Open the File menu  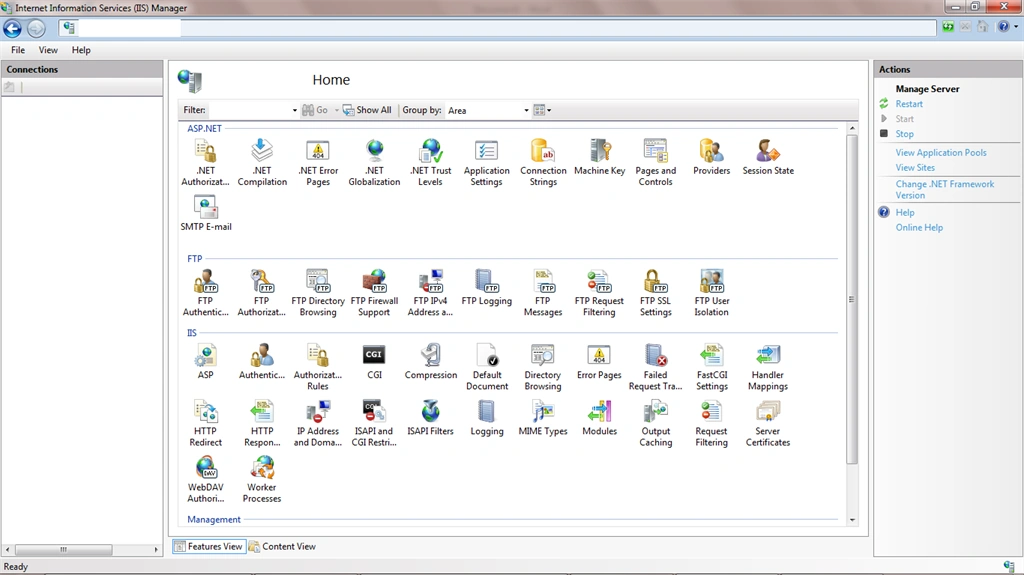[18, 50]
